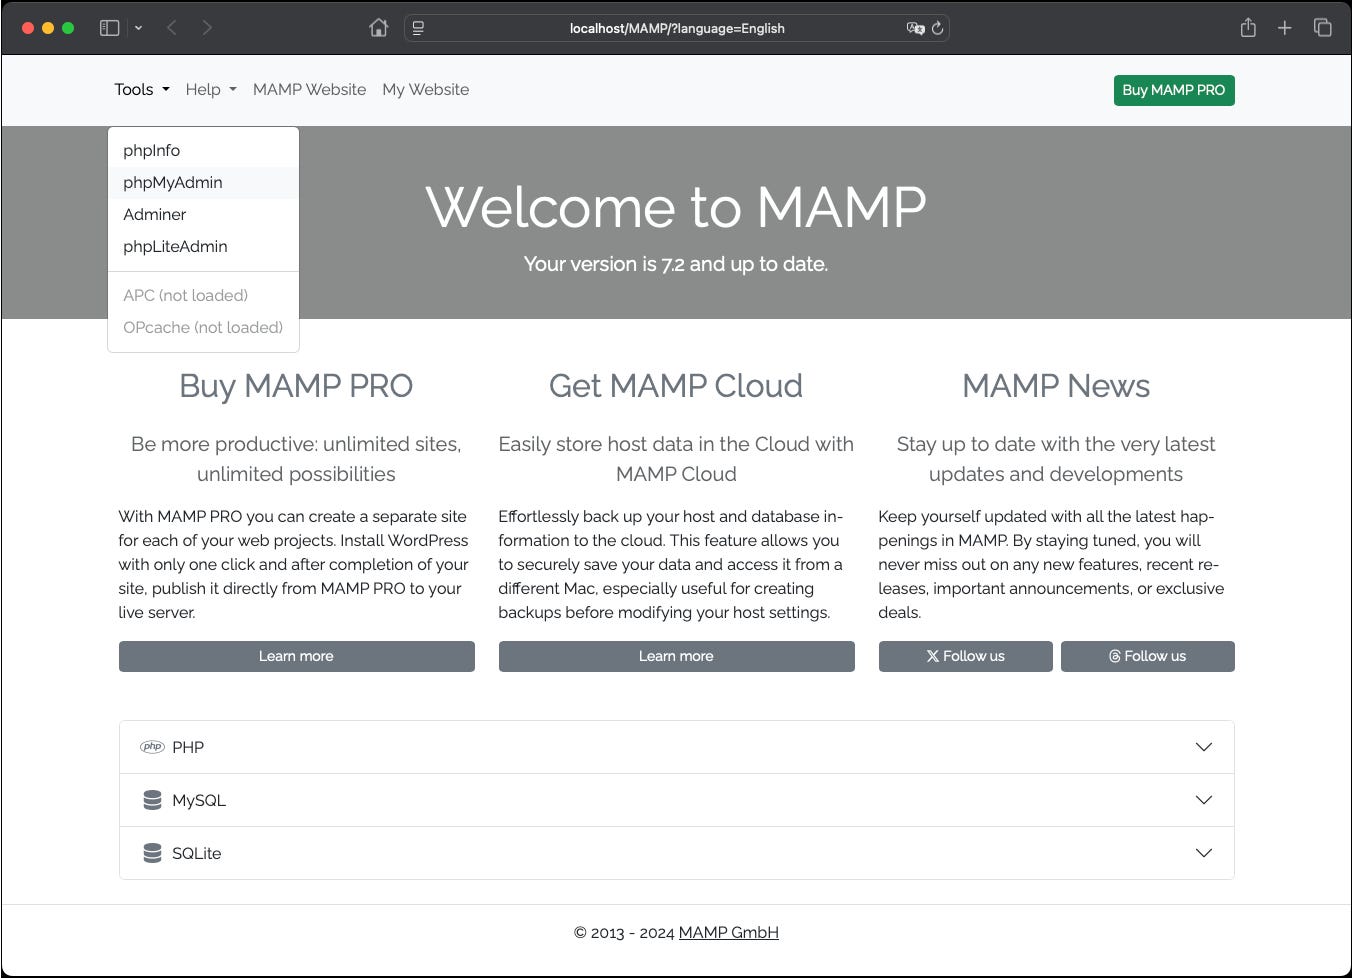Open a new tab with the plus icon

tap(1285, 28)
